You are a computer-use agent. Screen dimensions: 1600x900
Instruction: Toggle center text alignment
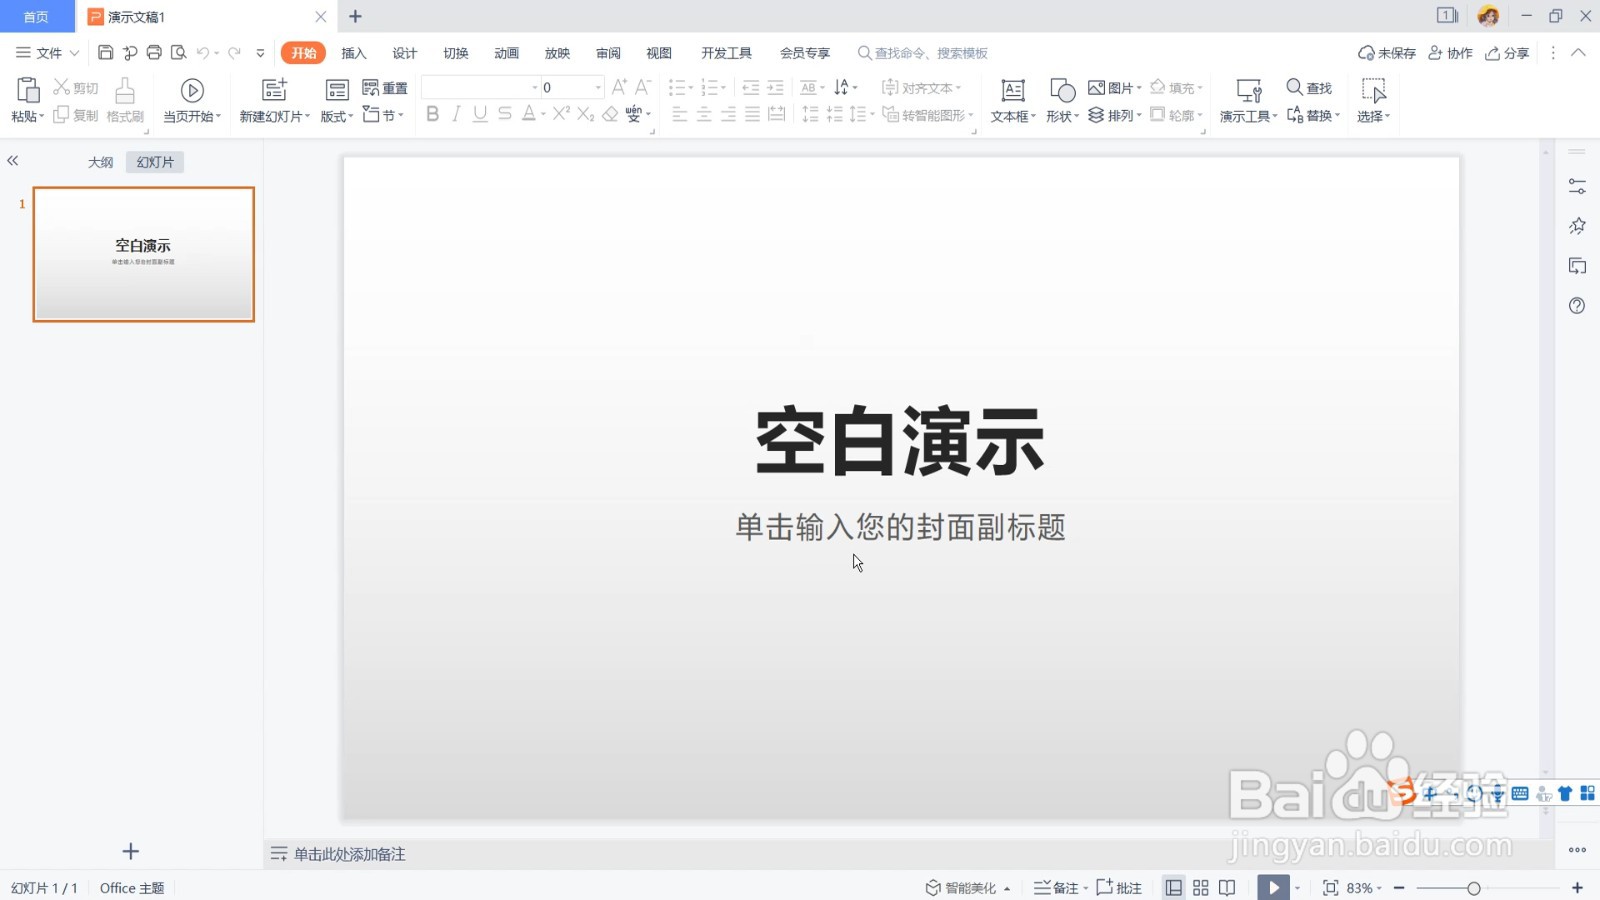704,115
